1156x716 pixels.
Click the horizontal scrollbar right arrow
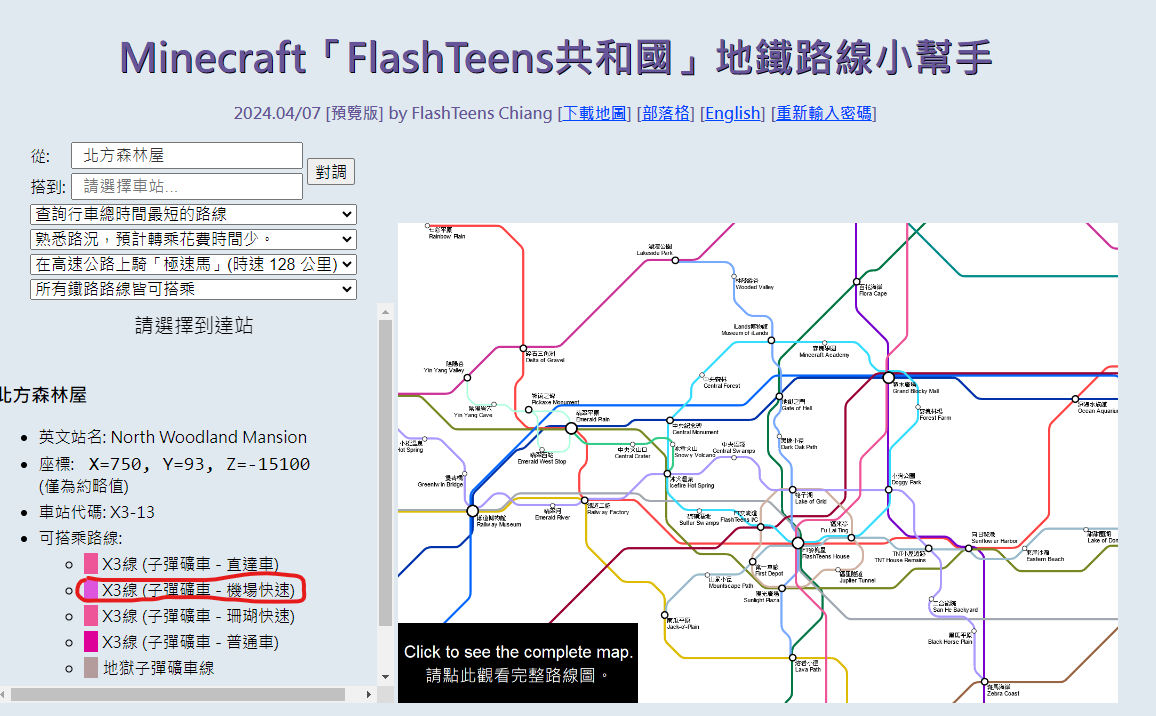pyautogui.click(x=369, y=695)
